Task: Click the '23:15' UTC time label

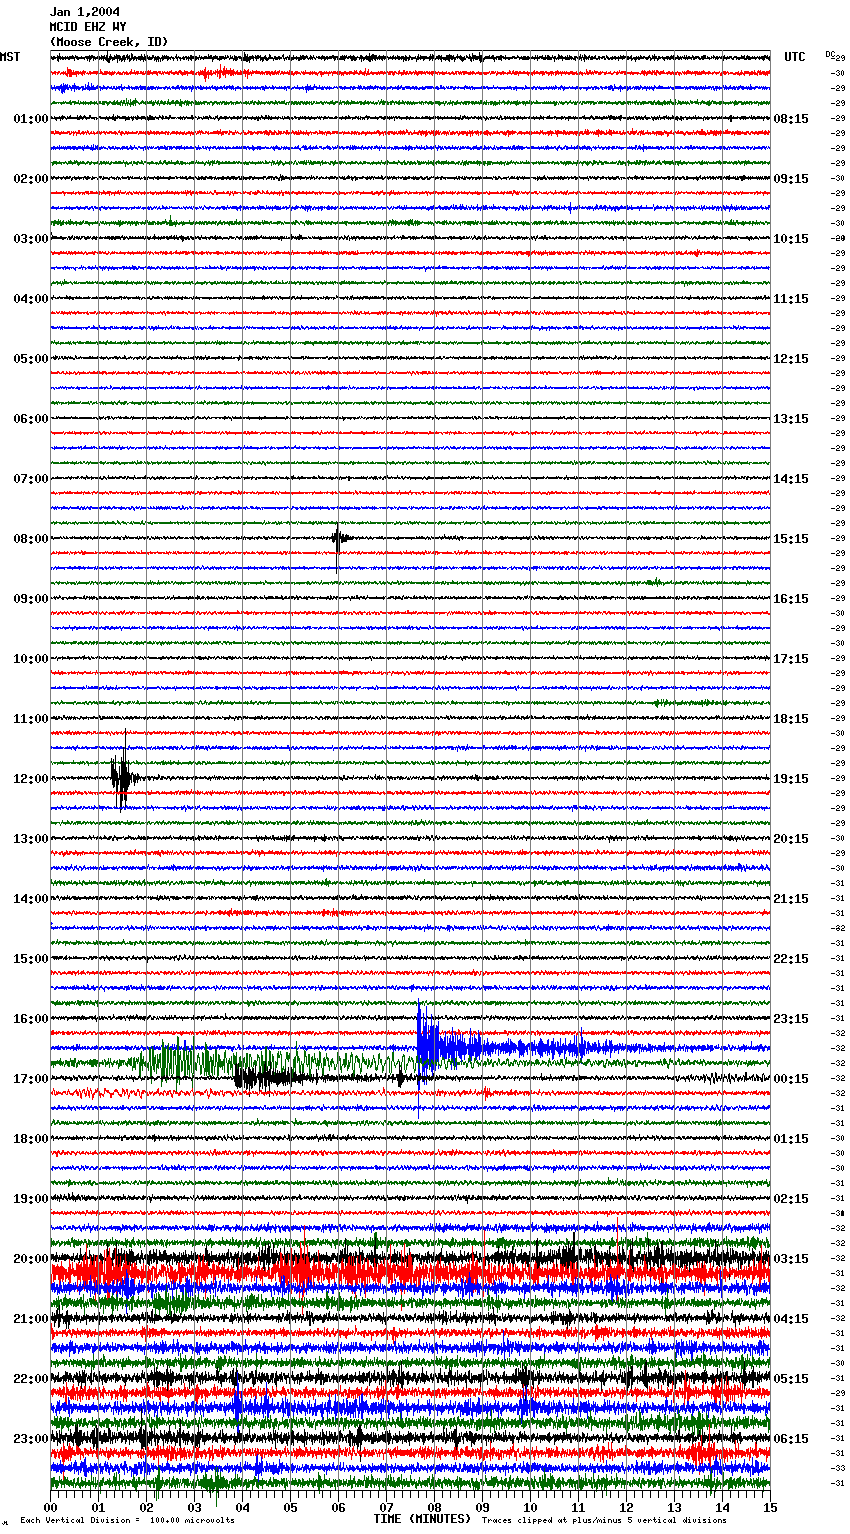Action: click(791, 1019)
